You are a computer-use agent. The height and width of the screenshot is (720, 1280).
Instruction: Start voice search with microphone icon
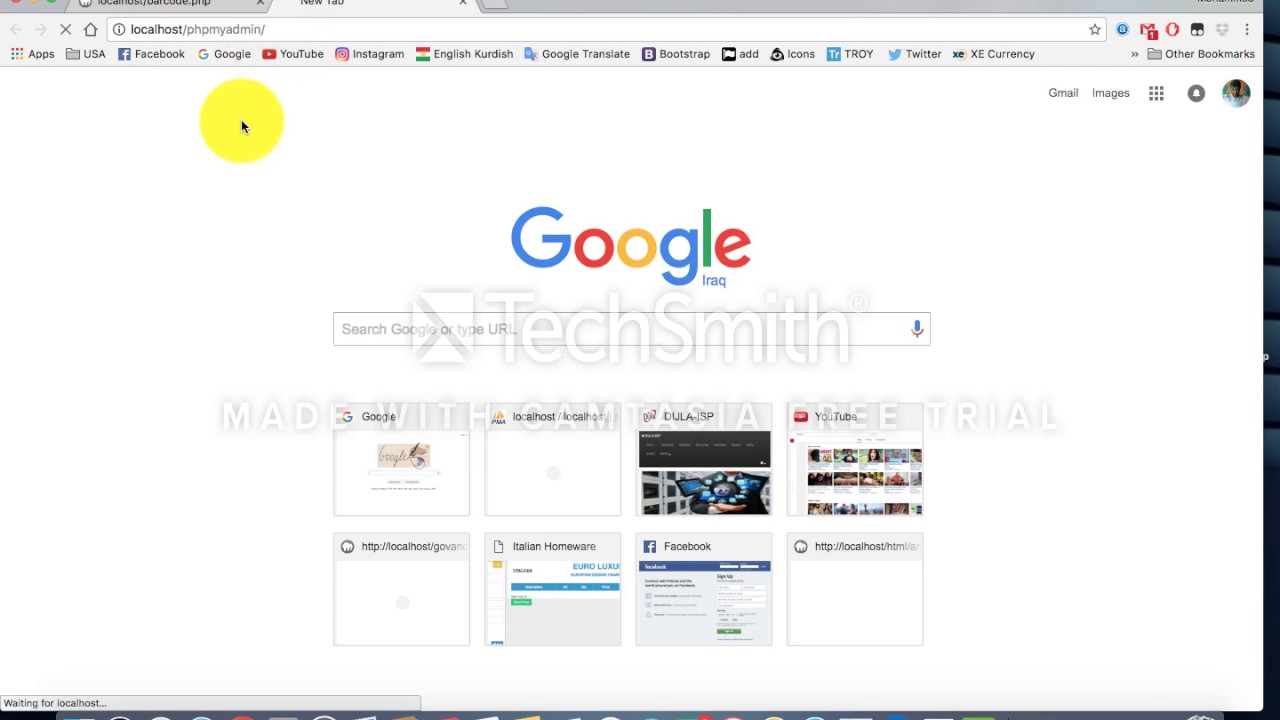point(917,329)
